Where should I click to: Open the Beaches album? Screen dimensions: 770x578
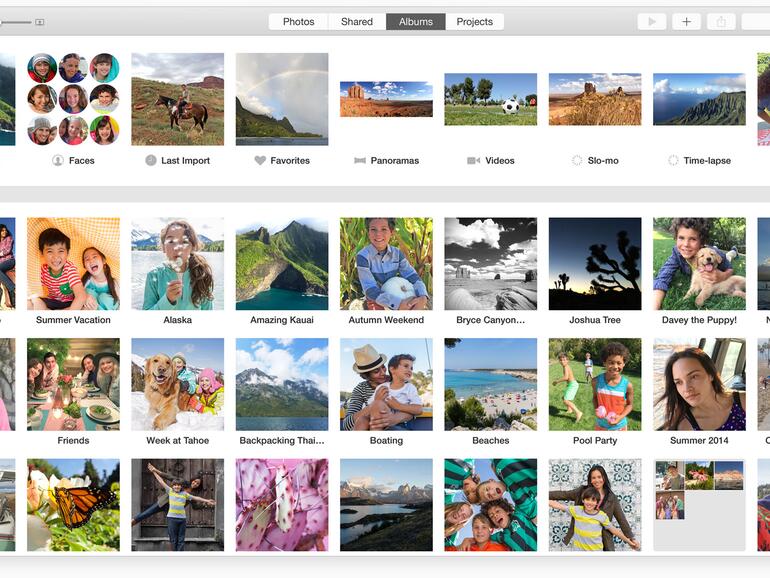tap(491, 385)
